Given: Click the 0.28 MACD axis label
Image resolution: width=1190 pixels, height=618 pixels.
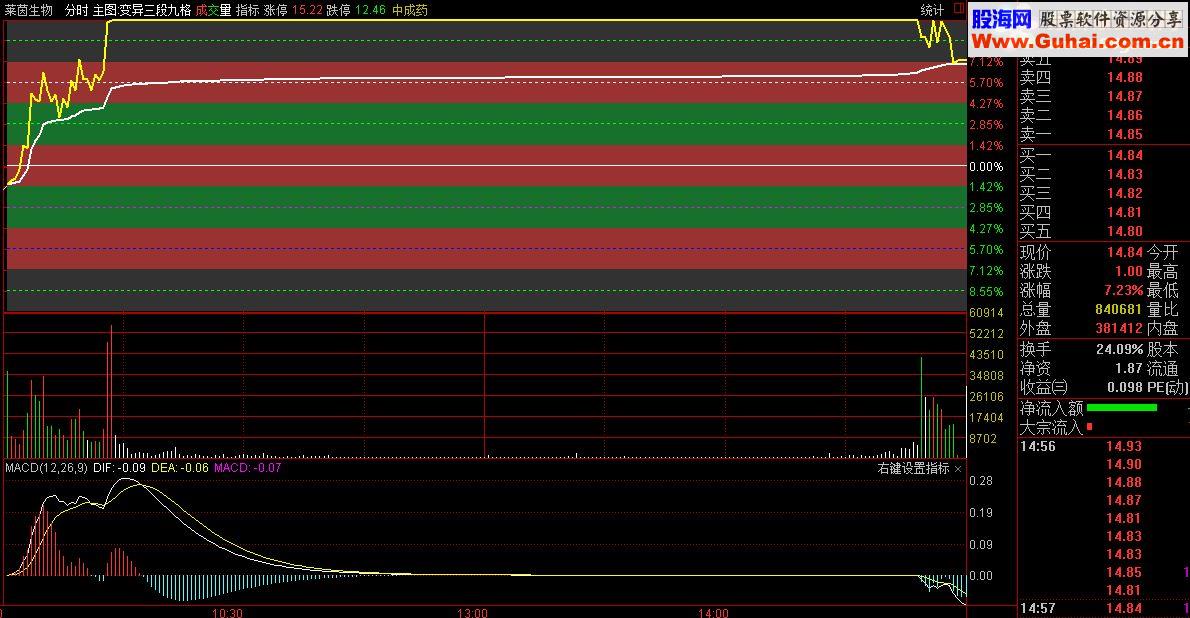Looking at the screenshot, I should [x=981, y=481].
